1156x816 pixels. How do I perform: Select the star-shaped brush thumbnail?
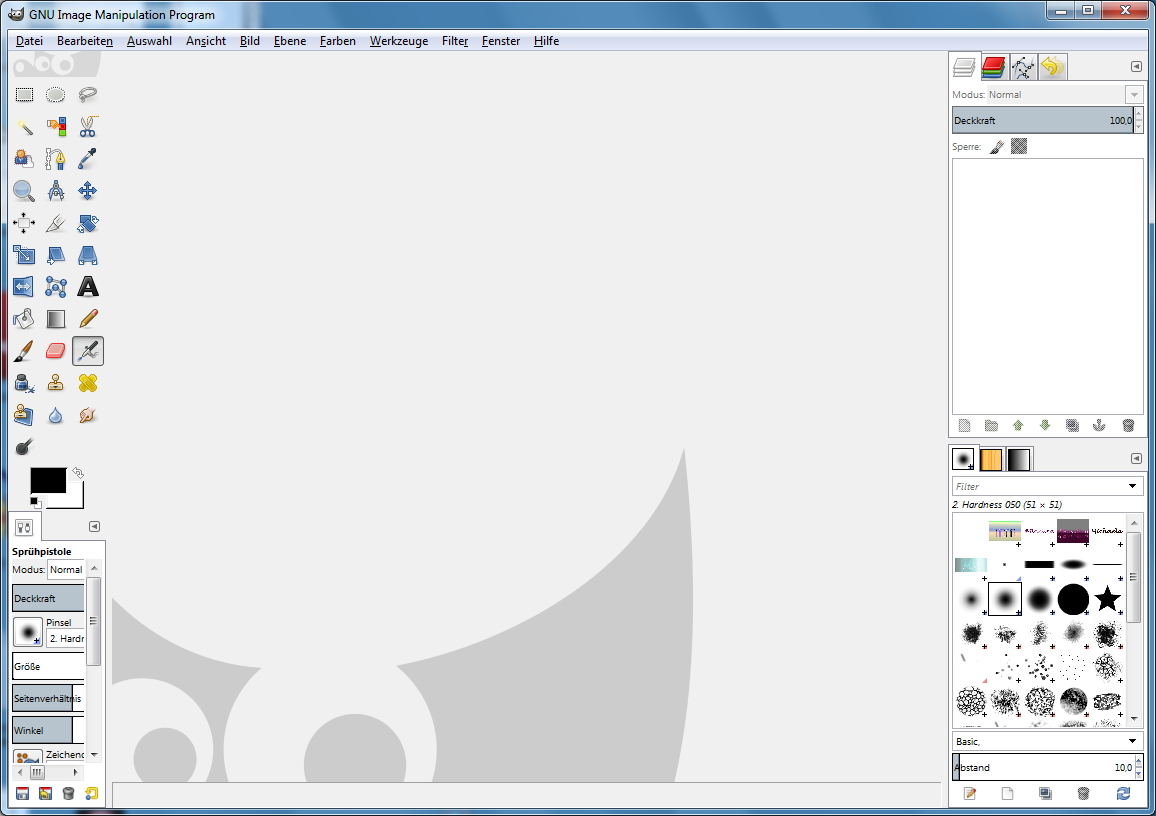(x=1107, y=599)
